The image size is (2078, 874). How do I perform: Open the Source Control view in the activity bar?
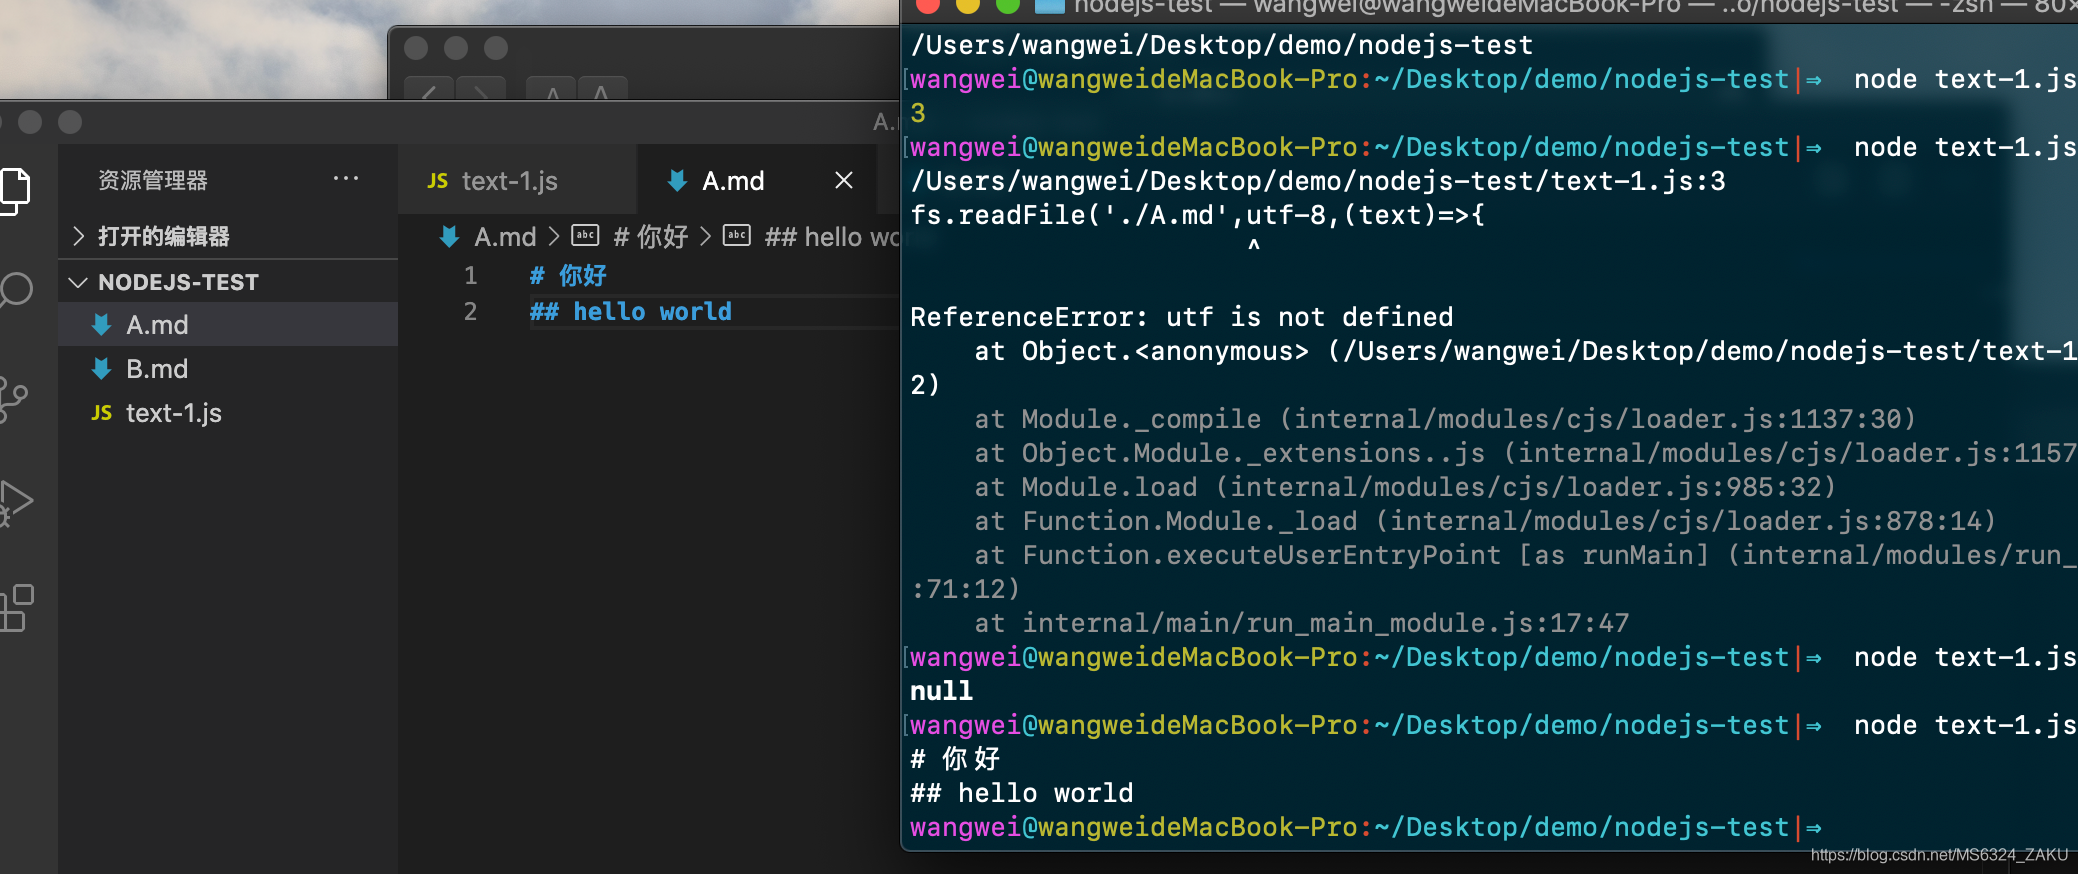point(14,399)
